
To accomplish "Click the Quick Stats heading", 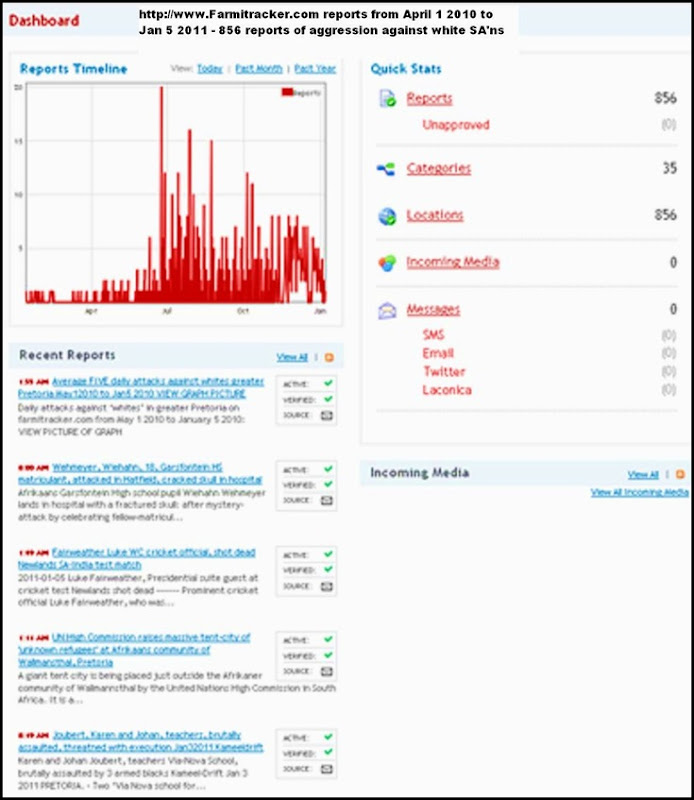I will [406, 69].
